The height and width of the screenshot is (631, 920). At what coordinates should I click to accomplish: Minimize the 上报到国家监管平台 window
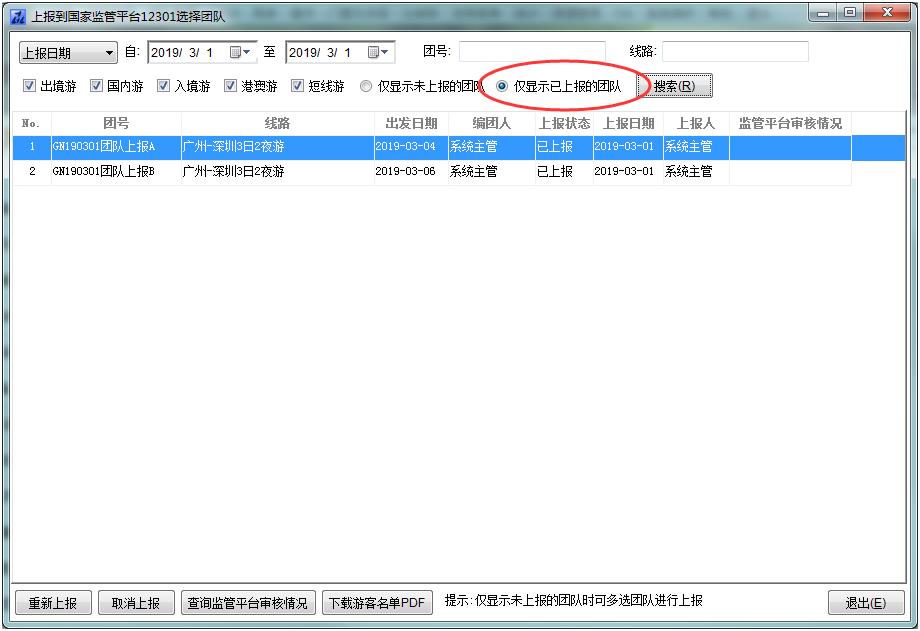(x=823, y=13)
